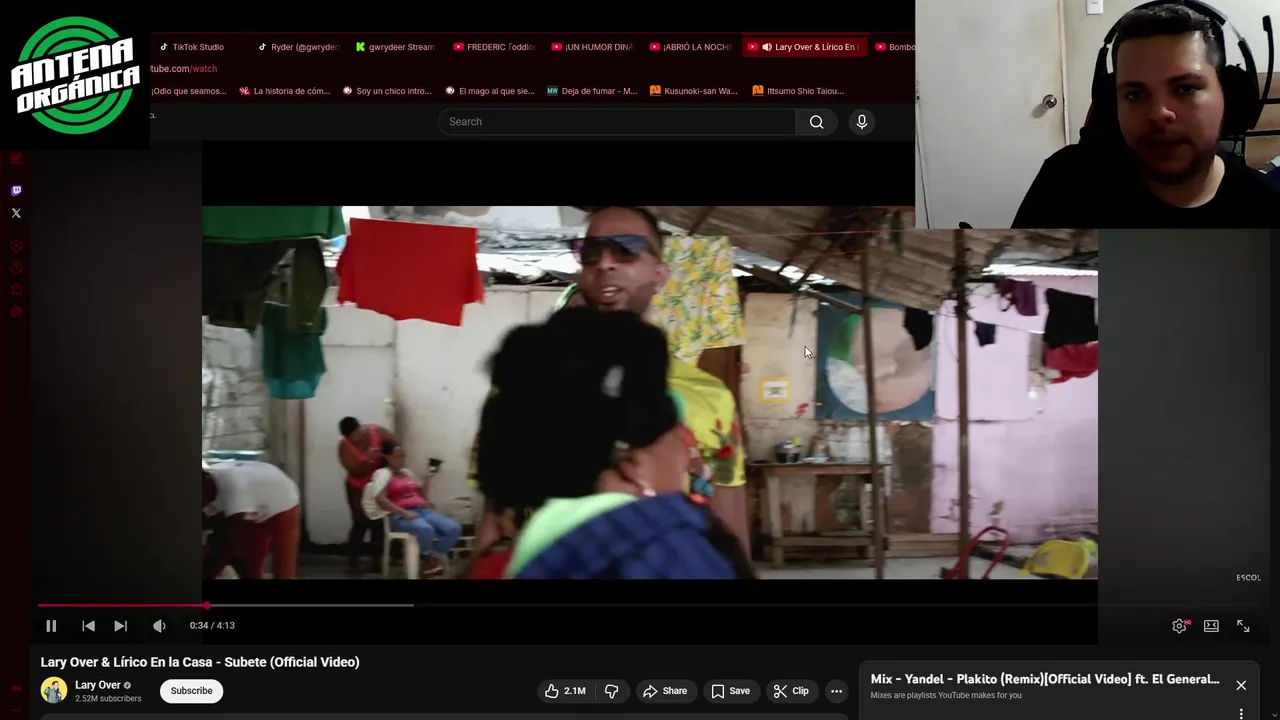Close the Yandel Plakito mix panel
1280x720 pixels.
pyautogui.click(x=1241, y=686)
